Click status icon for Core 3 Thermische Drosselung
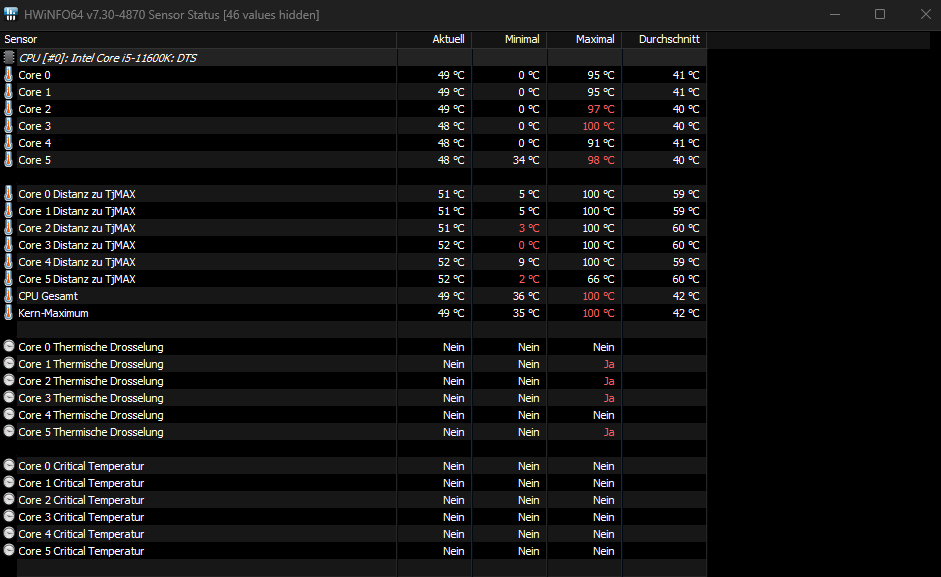This screenshot has width=941, height=577. (9, 397)
